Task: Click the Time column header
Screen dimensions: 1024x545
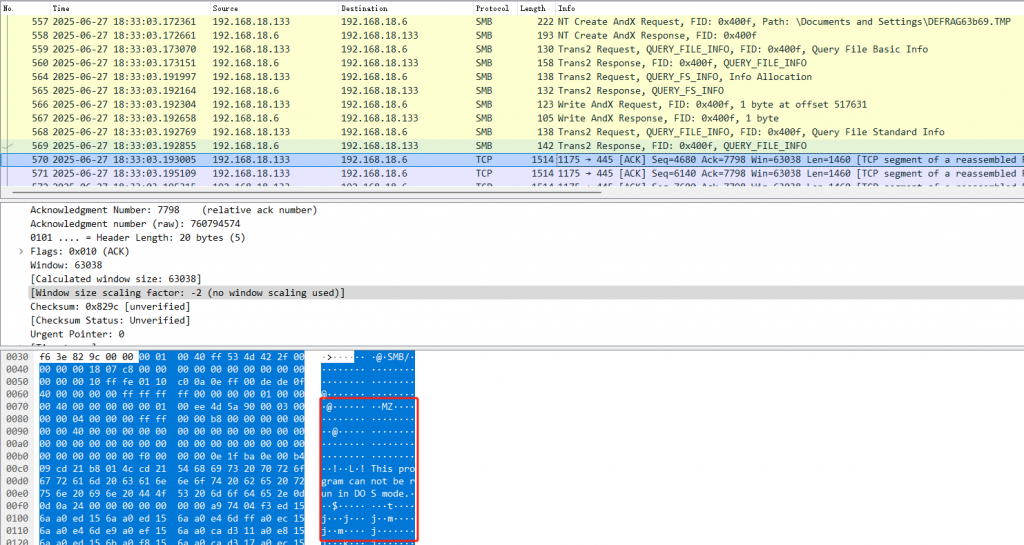Action: pyautogui.click(x=61, y=8)
